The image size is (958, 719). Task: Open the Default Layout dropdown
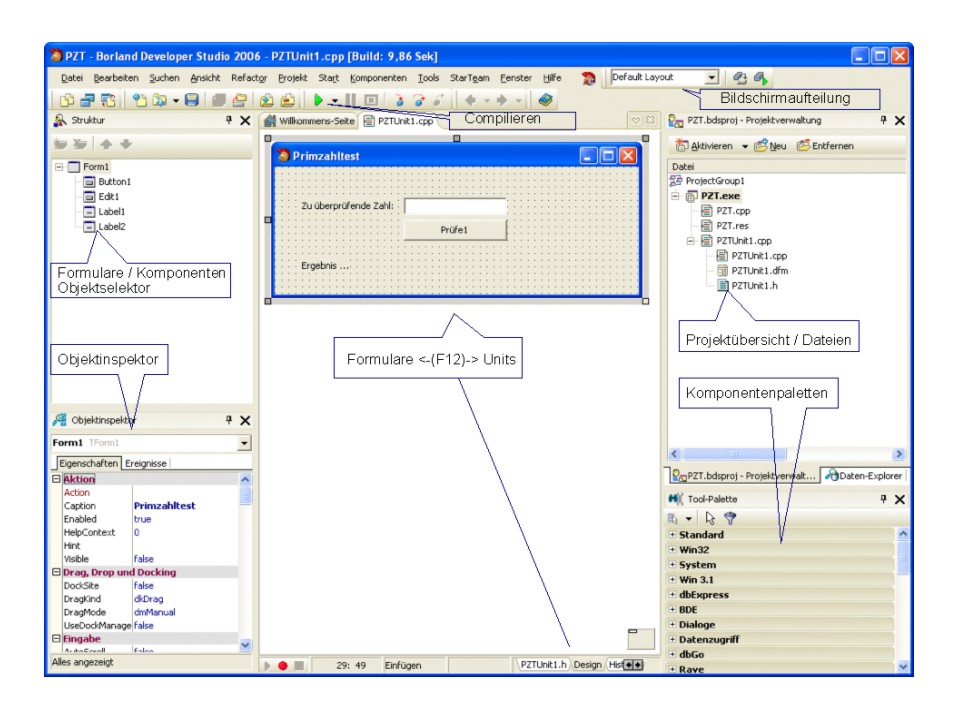coord(712,78)
